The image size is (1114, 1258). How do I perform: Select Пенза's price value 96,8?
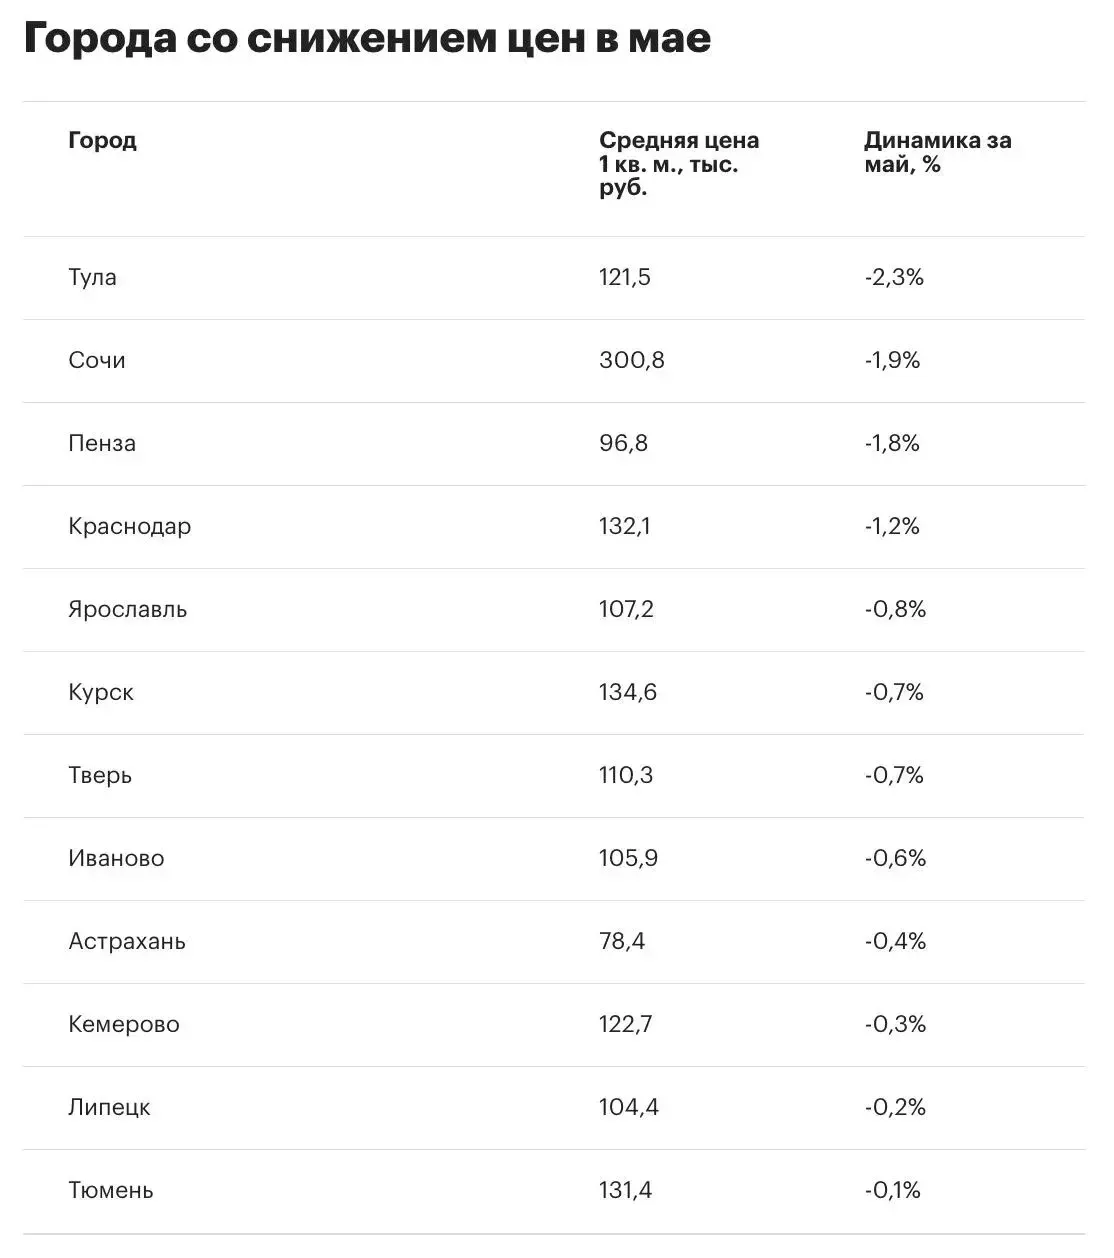point(624,443)
